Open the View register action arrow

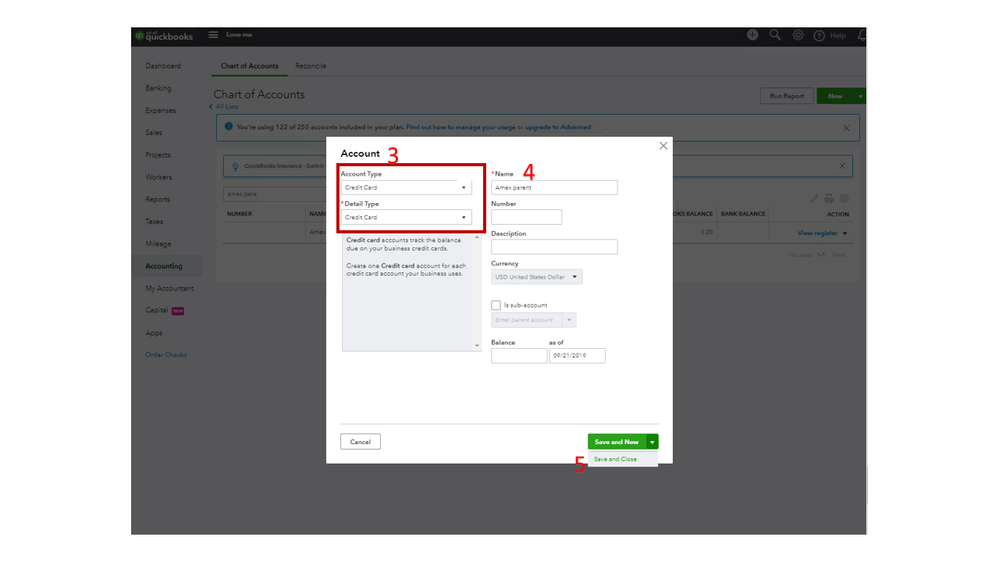(x=845, y=233)
